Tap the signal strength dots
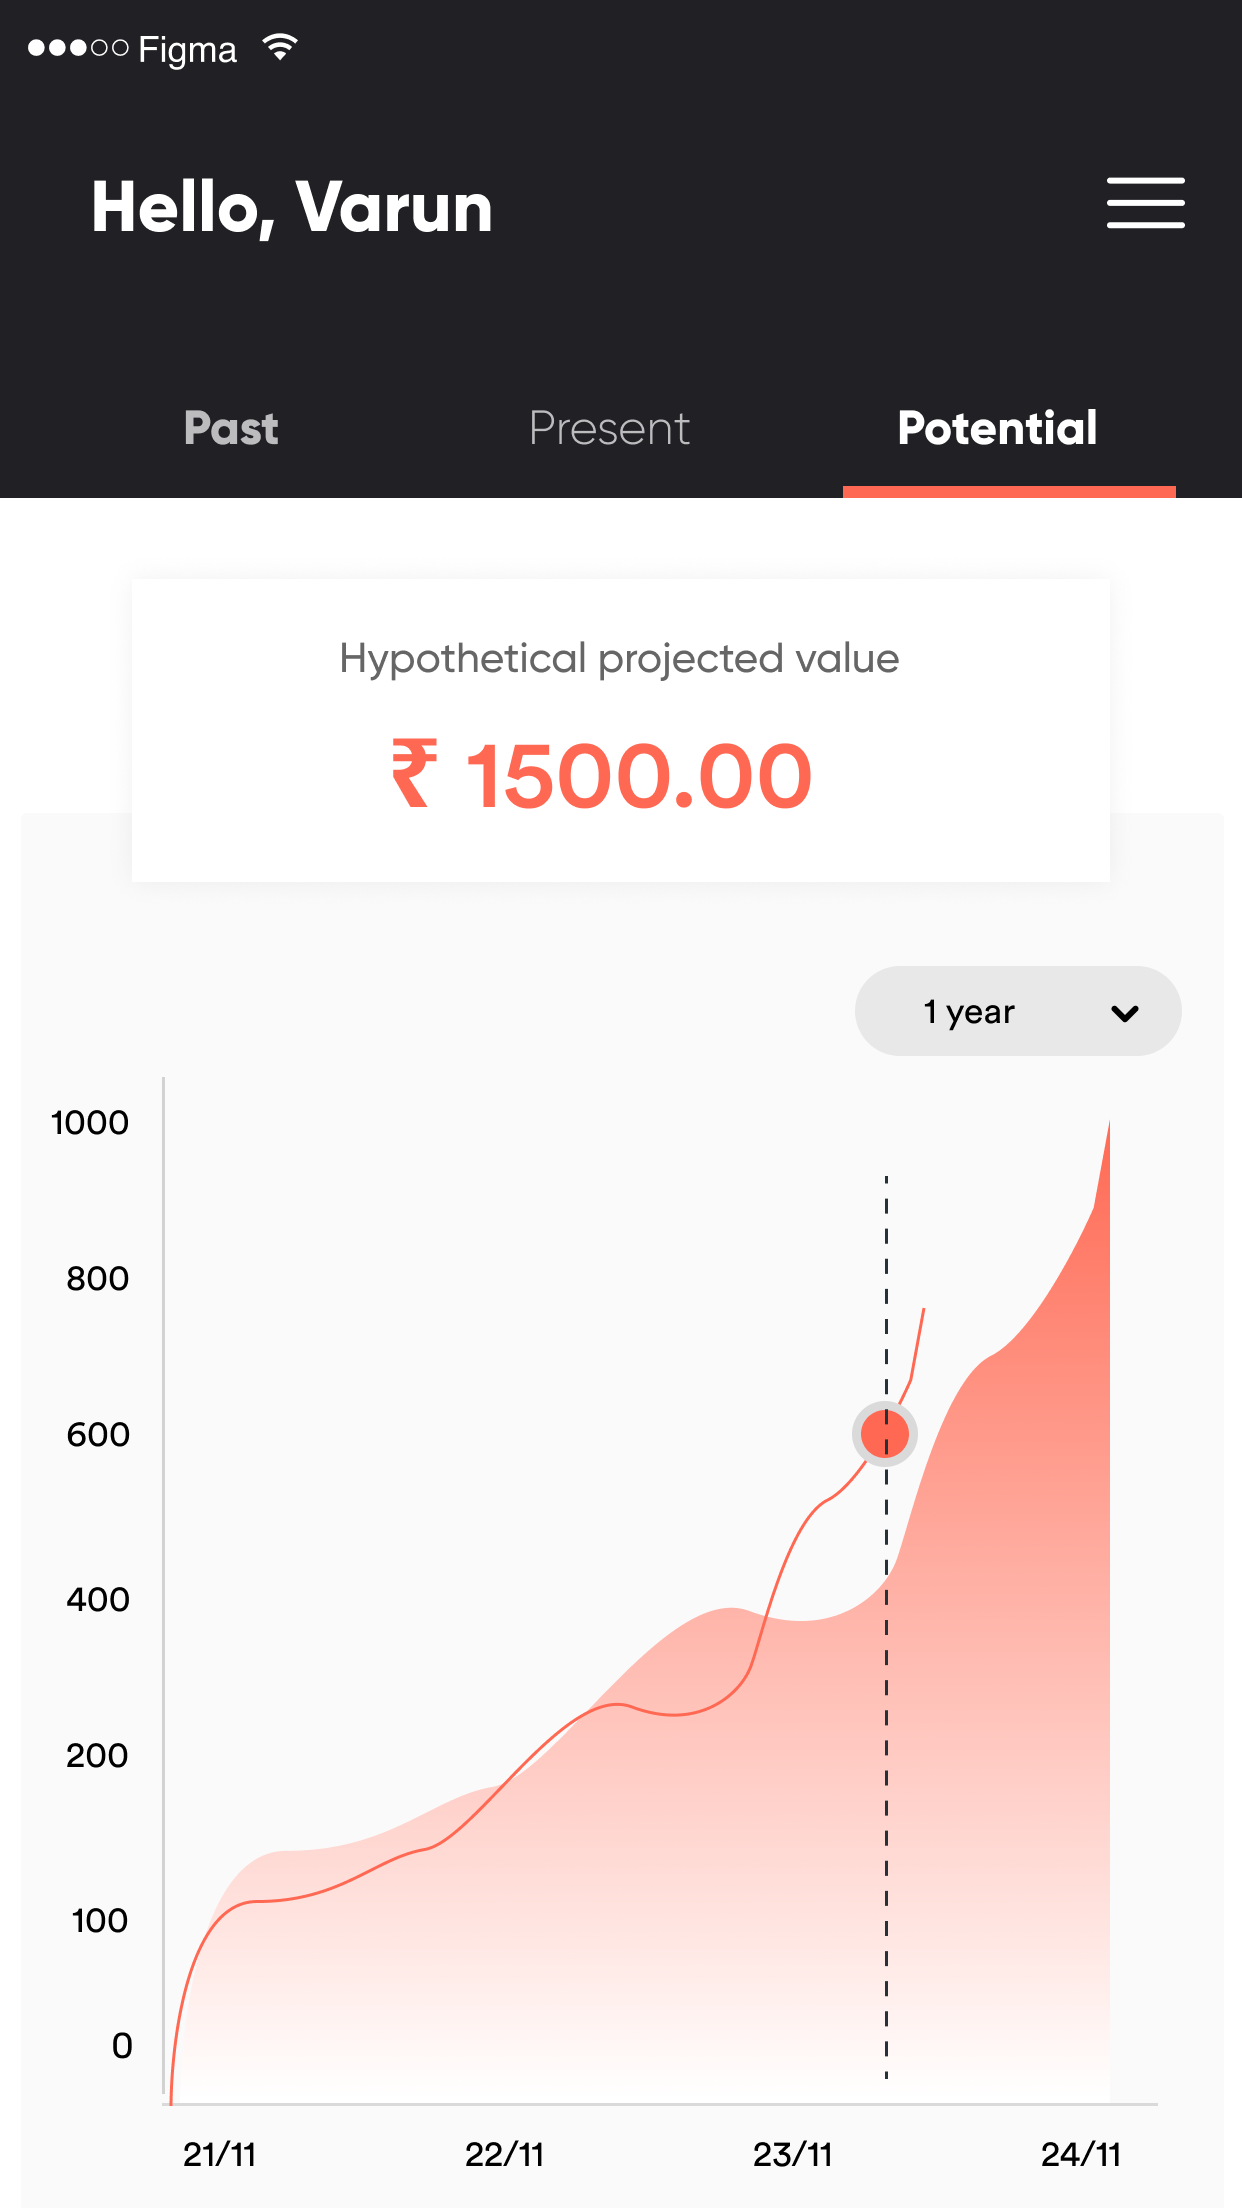 tap(78, 48)
